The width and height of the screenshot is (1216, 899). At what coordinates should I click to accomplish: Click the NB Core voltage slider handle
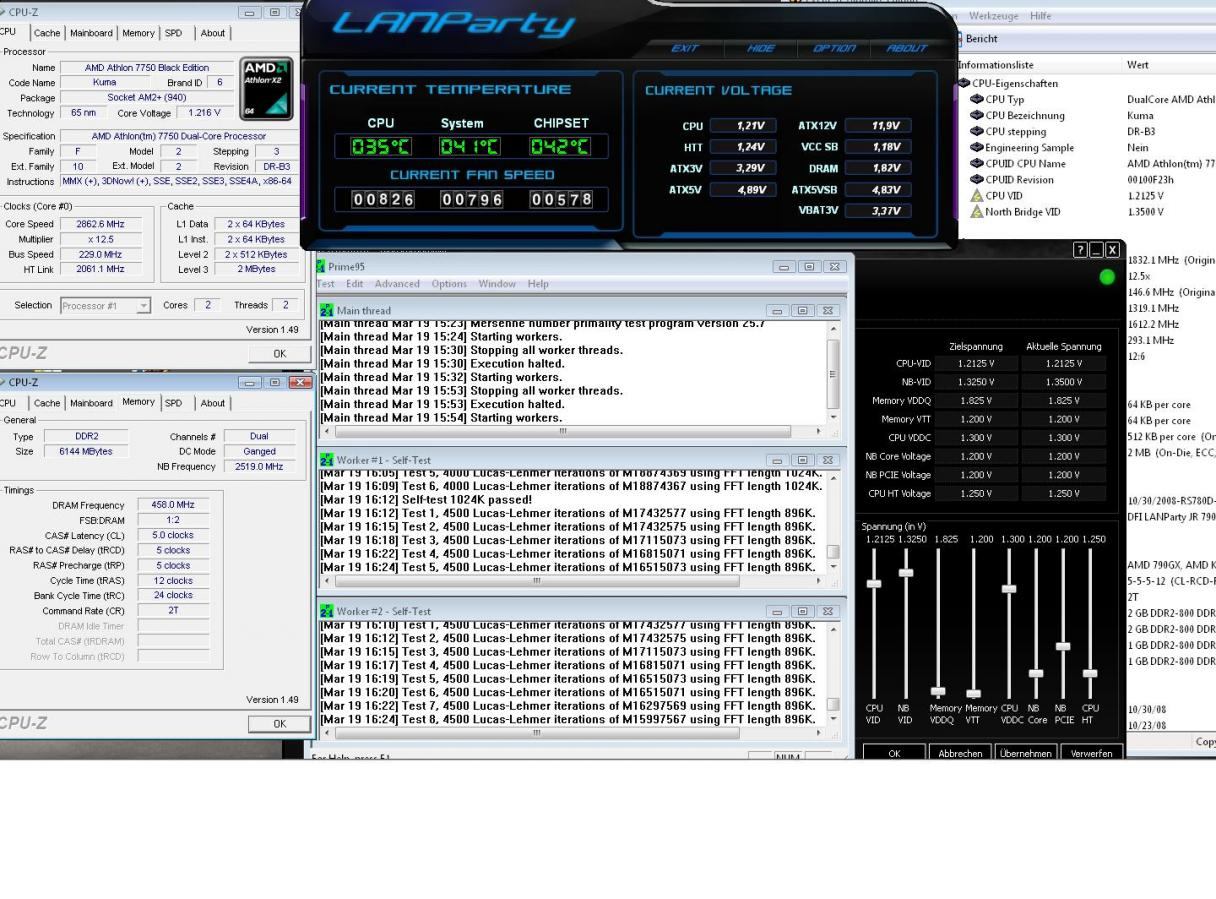click(1036, 673)
